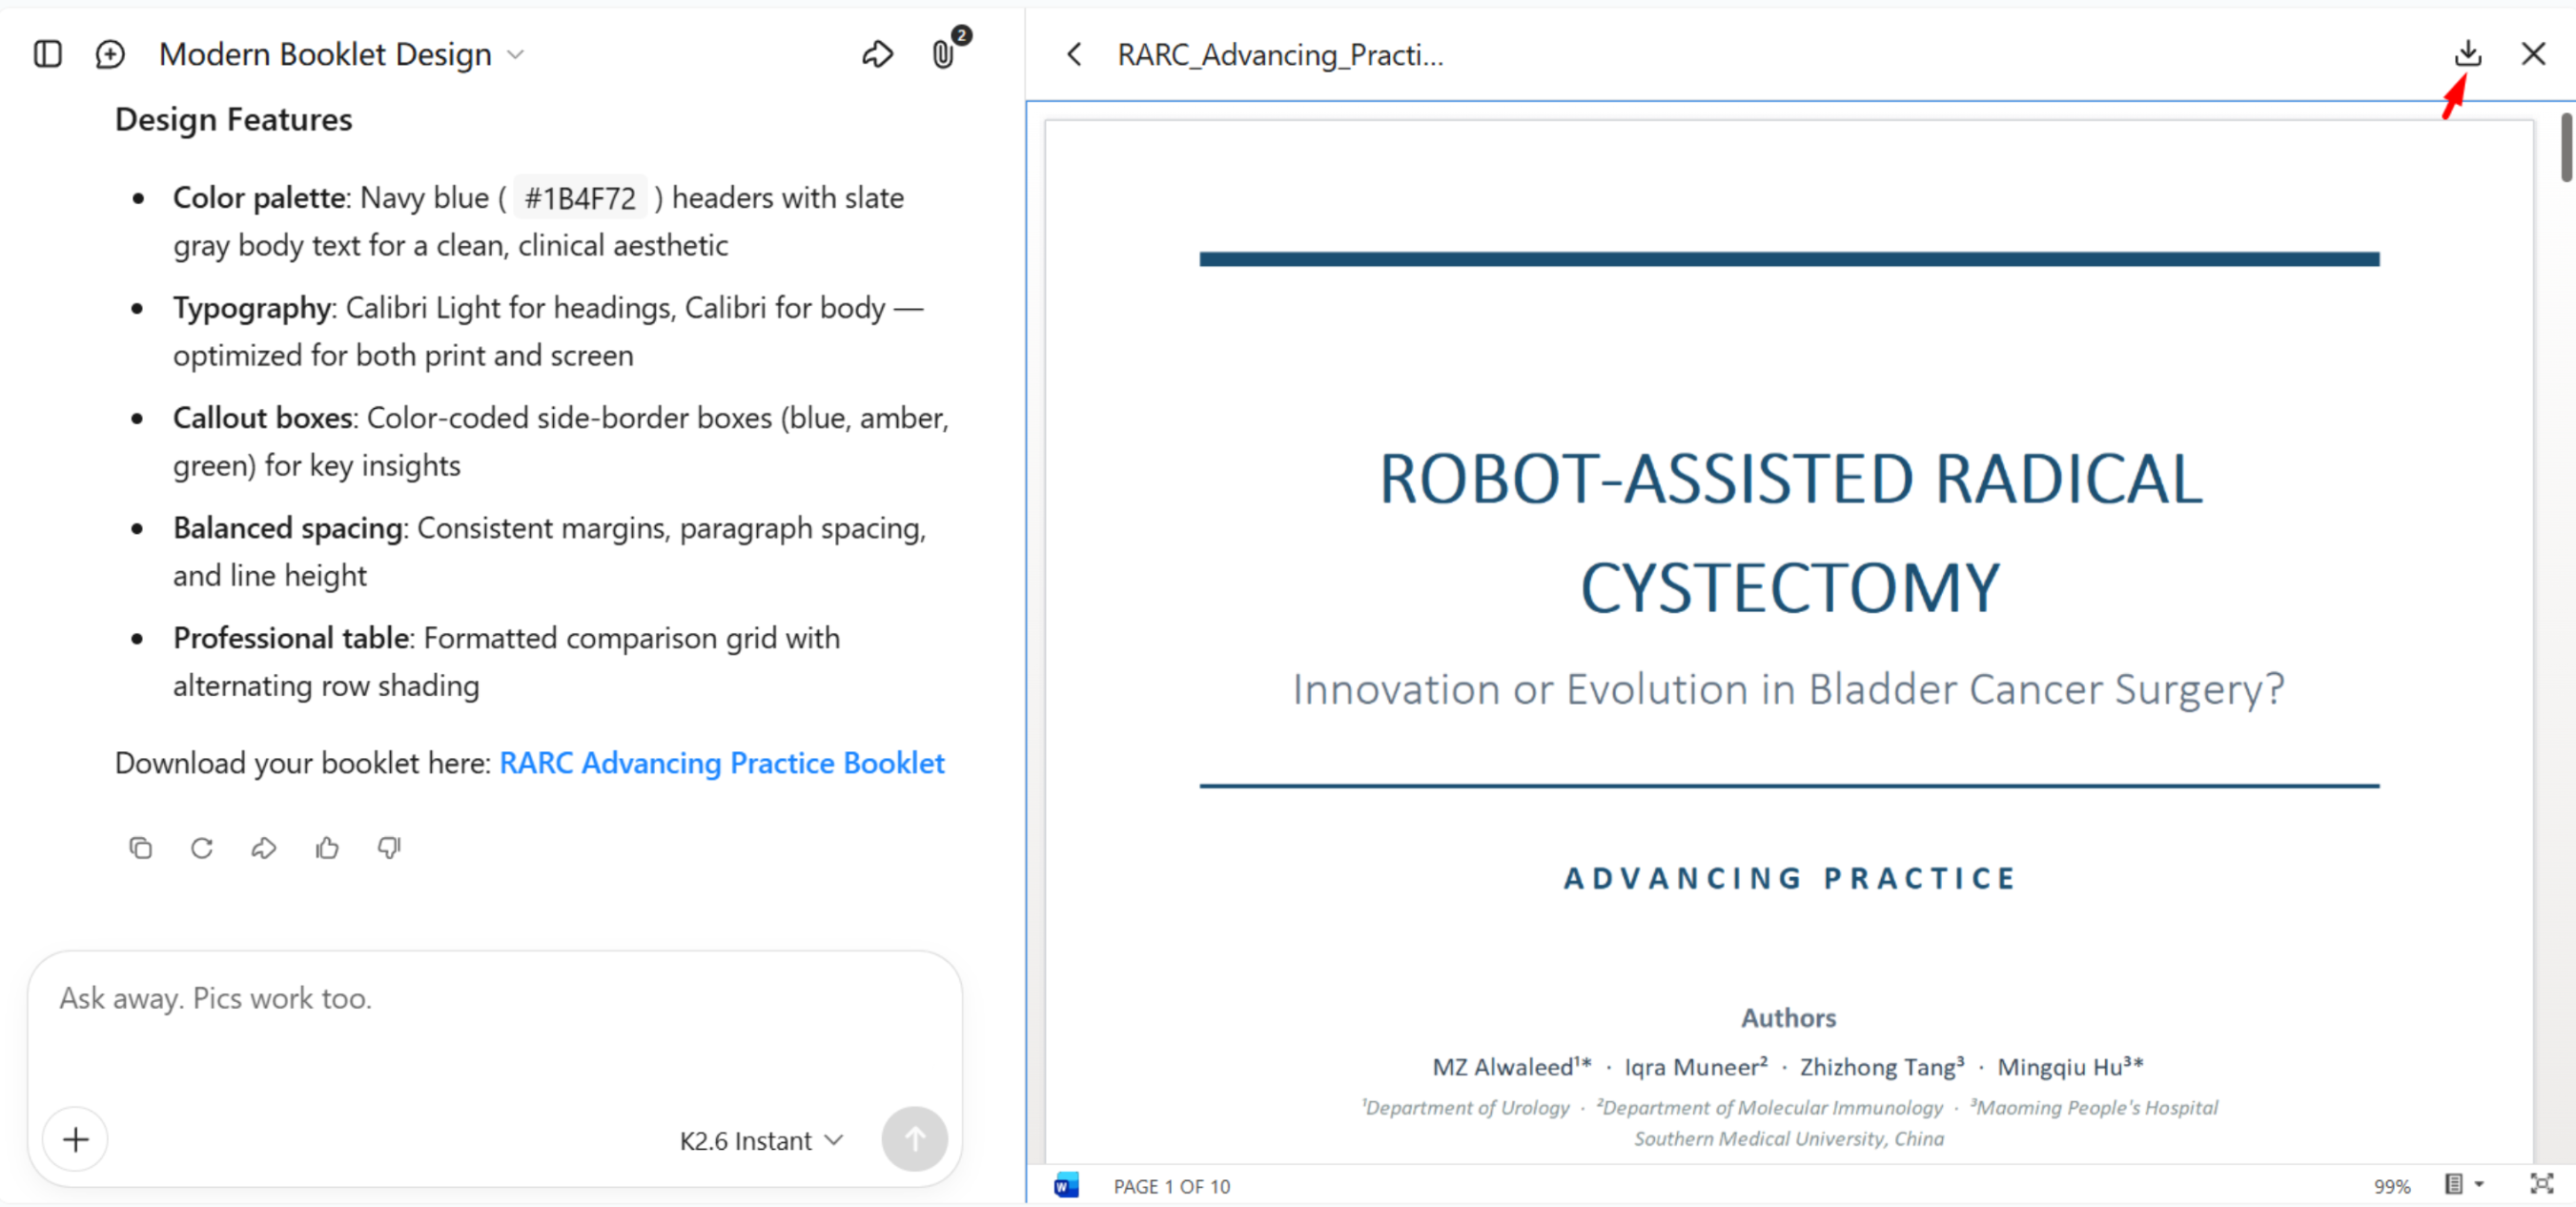
Task: Open the page view mode dropdown
Action: click(2464, 1185)
